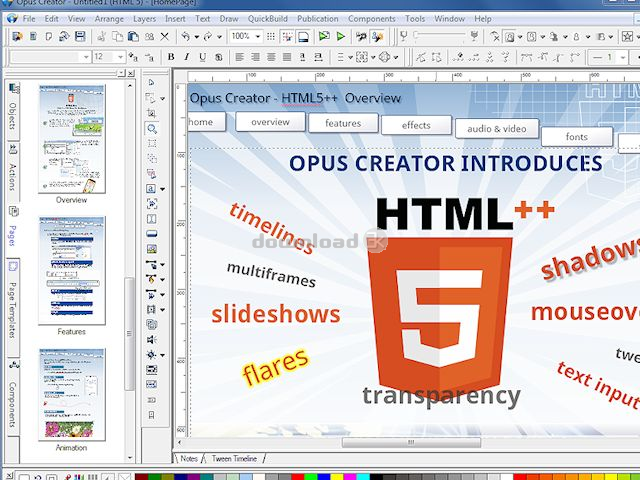The height and width of the screenshot is (480, 640).
Task: Open the bullet list dropdown arrow
Action: coord(350,58)
